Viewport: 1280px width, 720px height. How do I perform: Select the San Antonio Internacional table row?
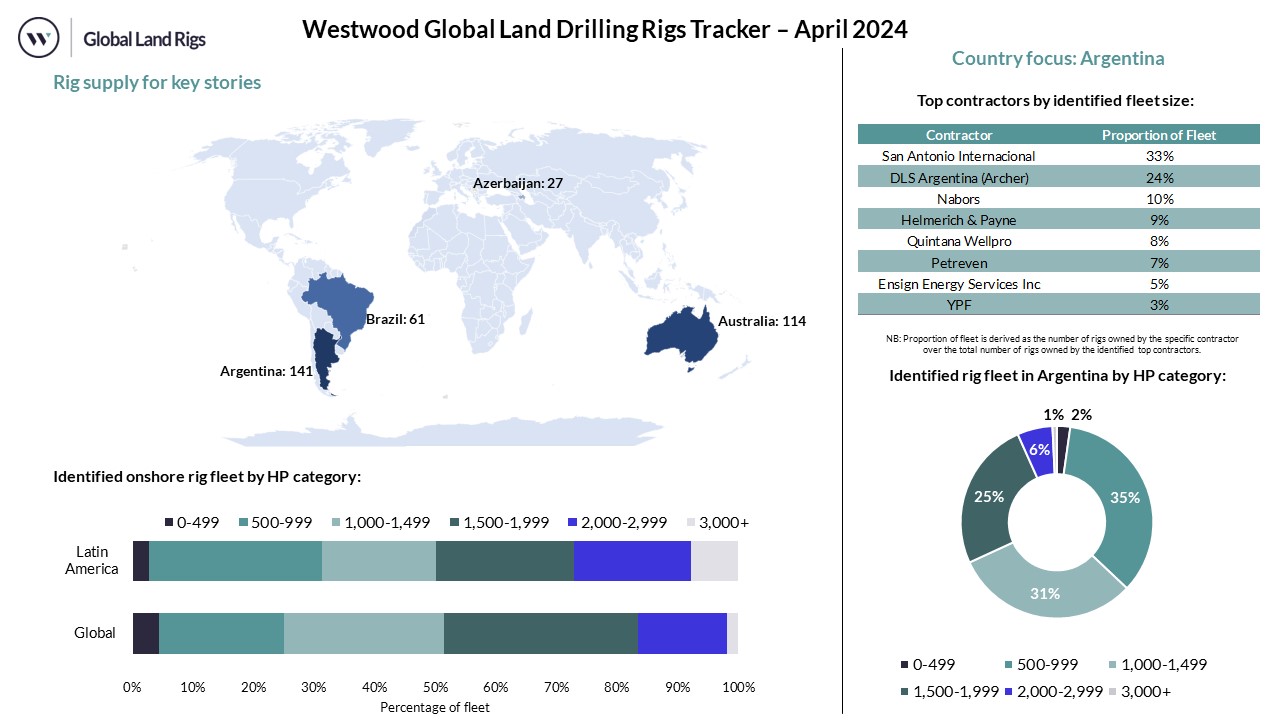point(1058,156)
